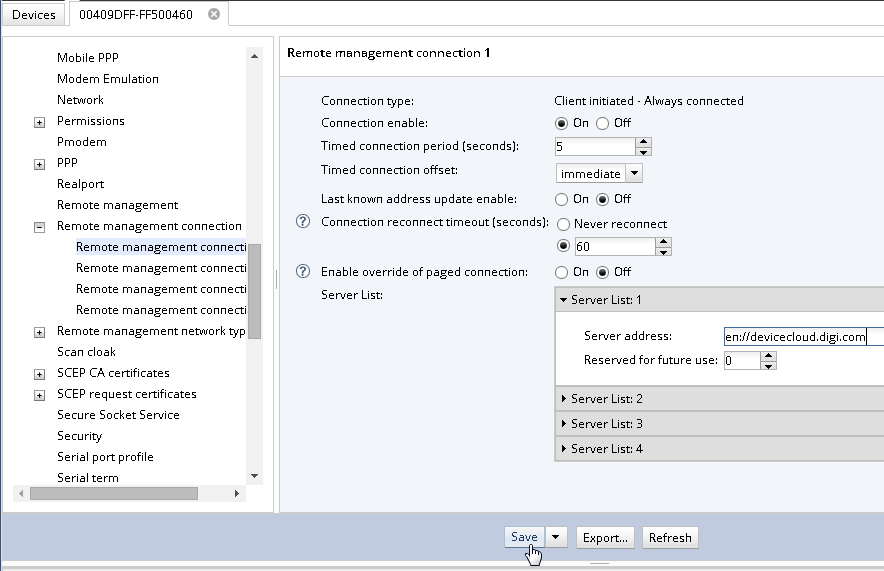Screen dimensions: 884x571
Task: Collapse the Remote management connection node
Action: click(40, 227)
